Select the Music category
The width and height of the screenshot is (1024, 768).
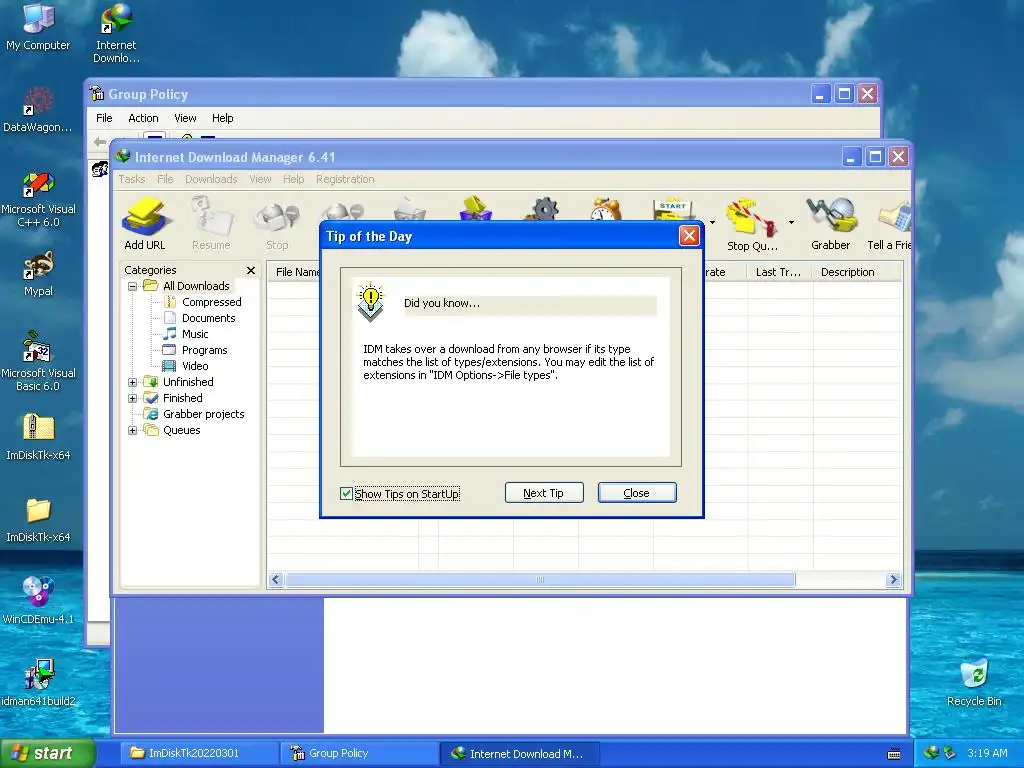point(195,334)
